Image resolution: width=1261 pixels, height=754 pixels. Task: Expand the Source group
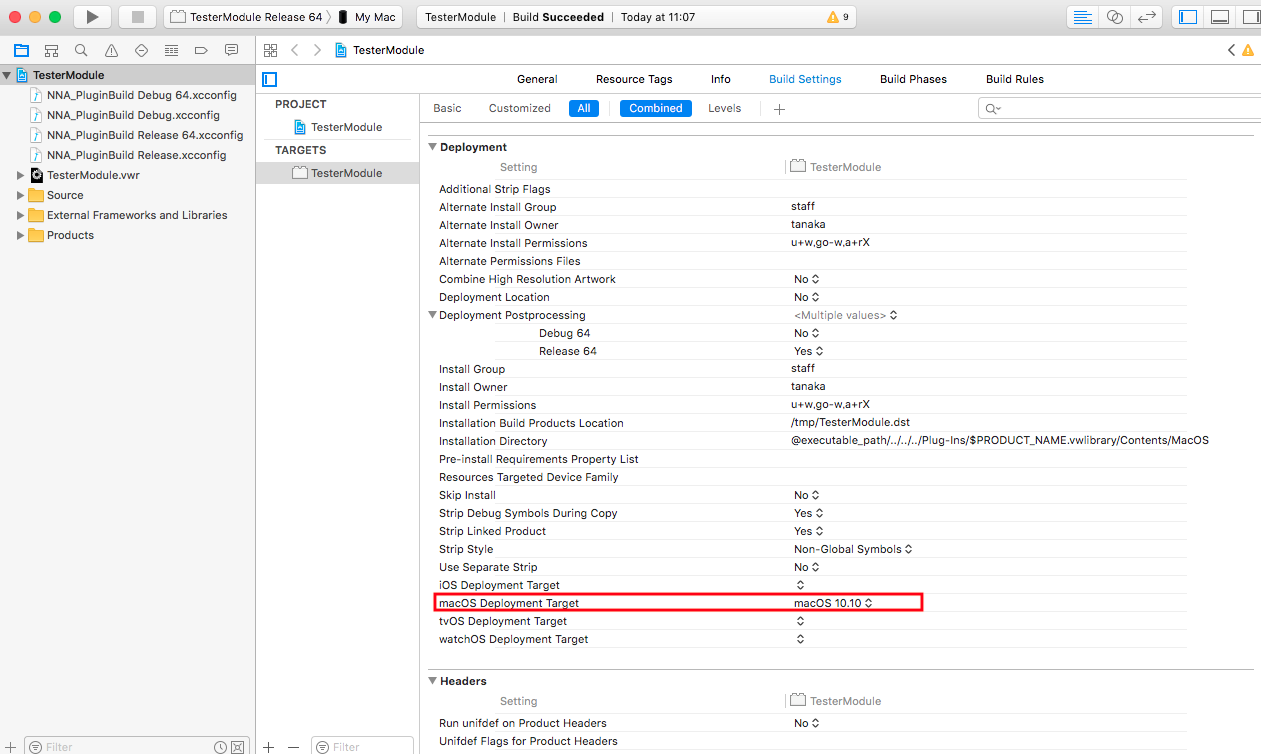click(x=20, y=195)
